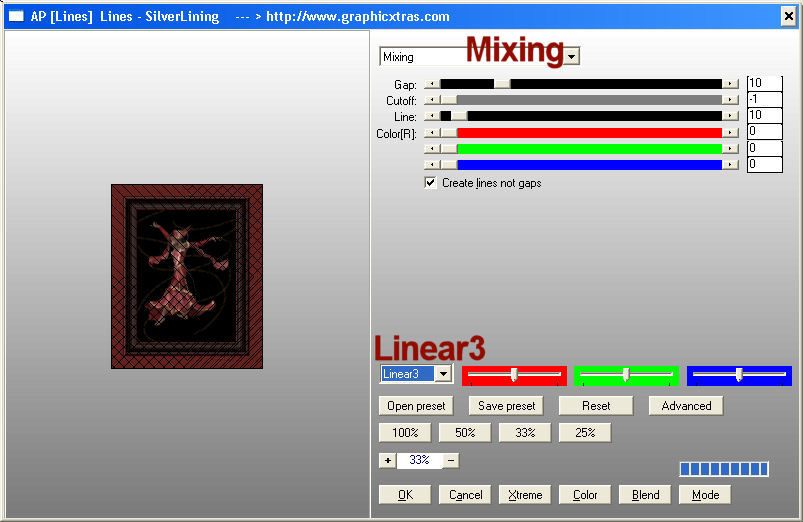Set preview zoom to 25%
Viewport: 803px width, 522px height.
point(585,433)
